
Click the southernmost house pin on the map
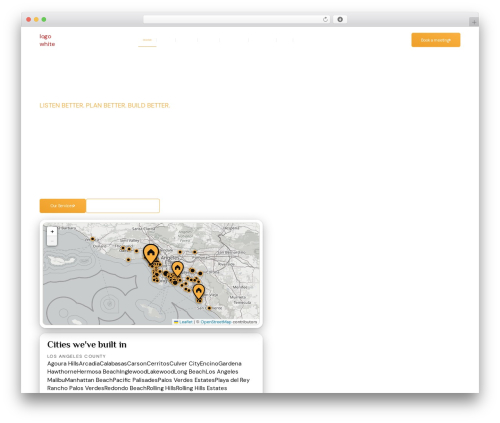[x=199, y=292]
